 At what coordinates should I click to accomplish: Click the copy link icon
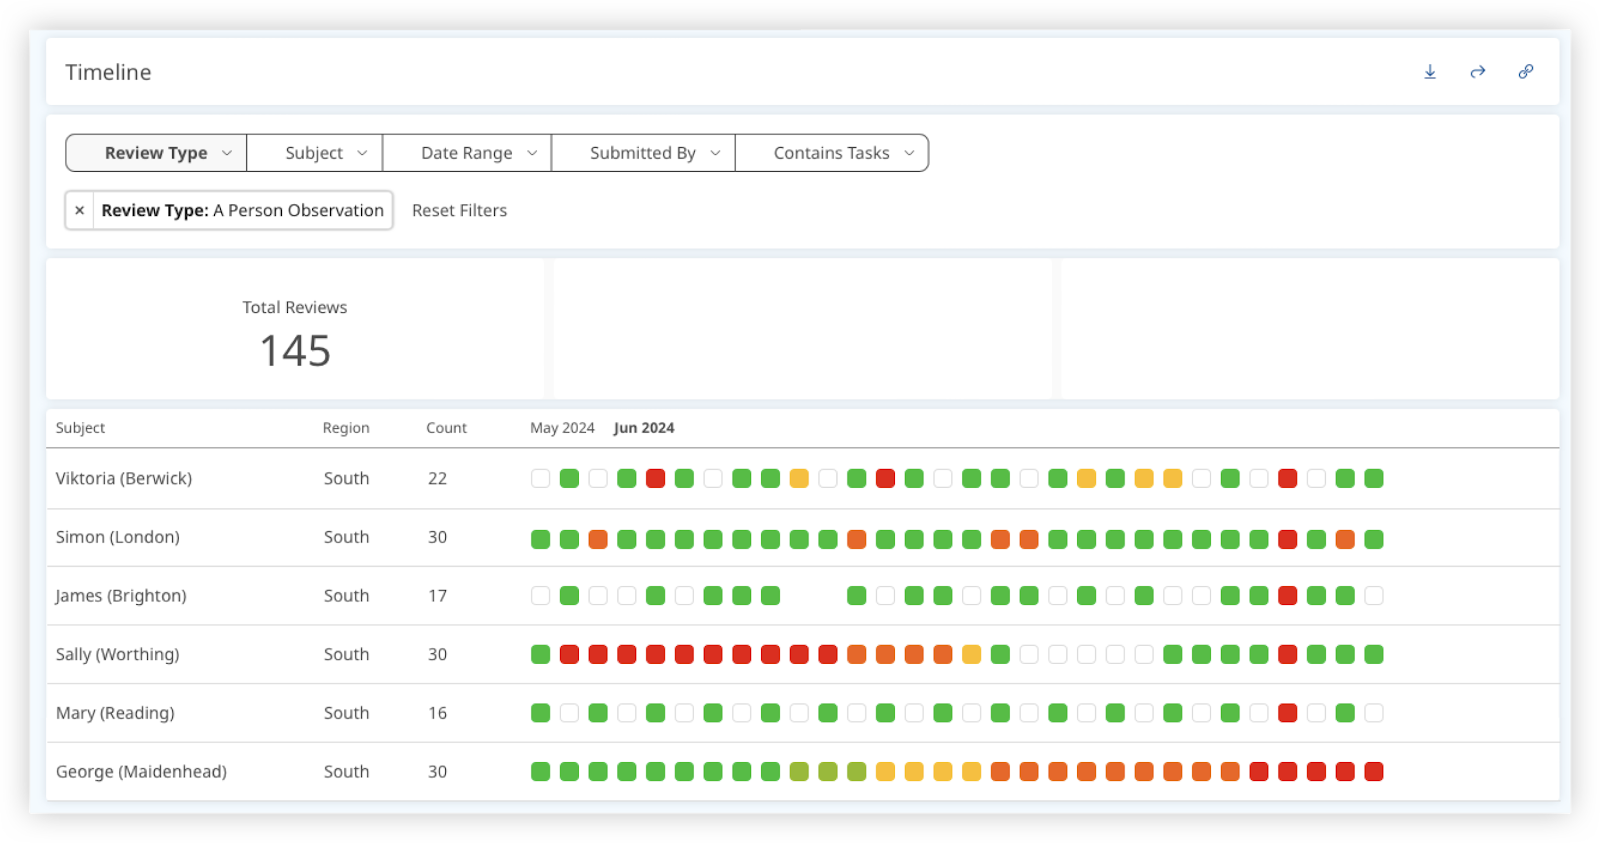[x=1526, y=72]
